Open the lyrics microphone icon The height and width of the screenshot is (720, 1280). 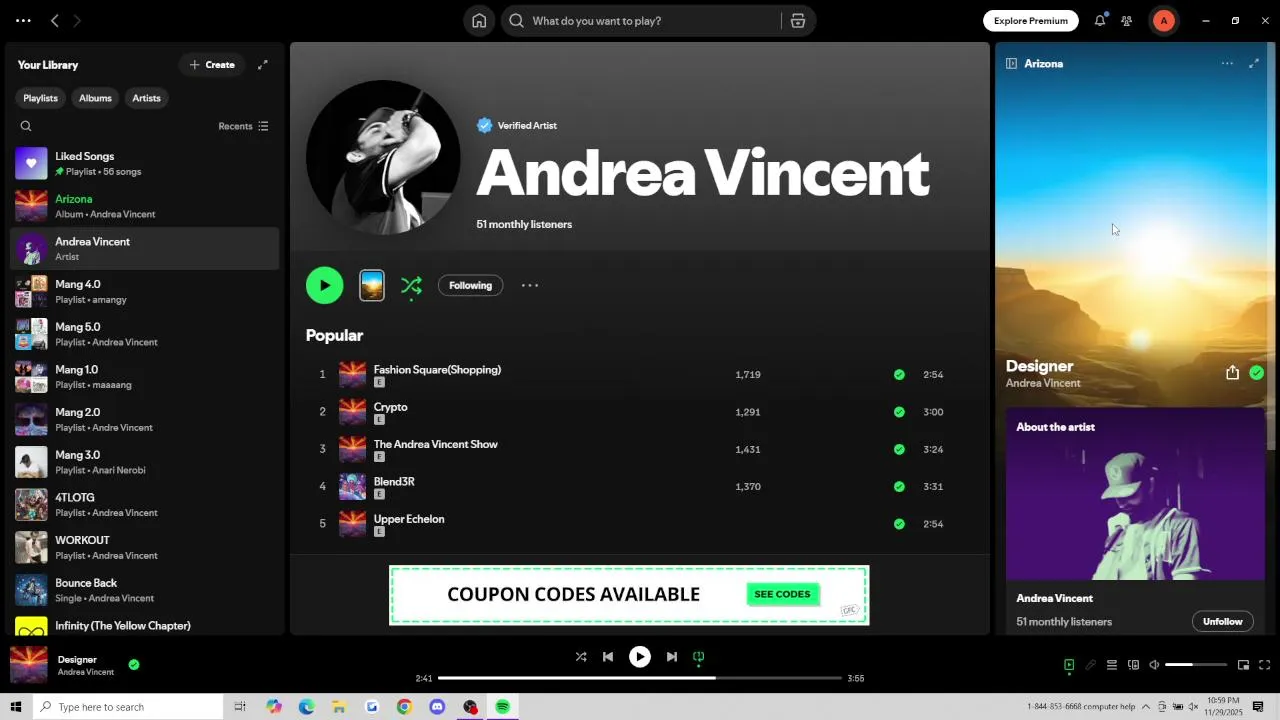tap(1091, 665)
